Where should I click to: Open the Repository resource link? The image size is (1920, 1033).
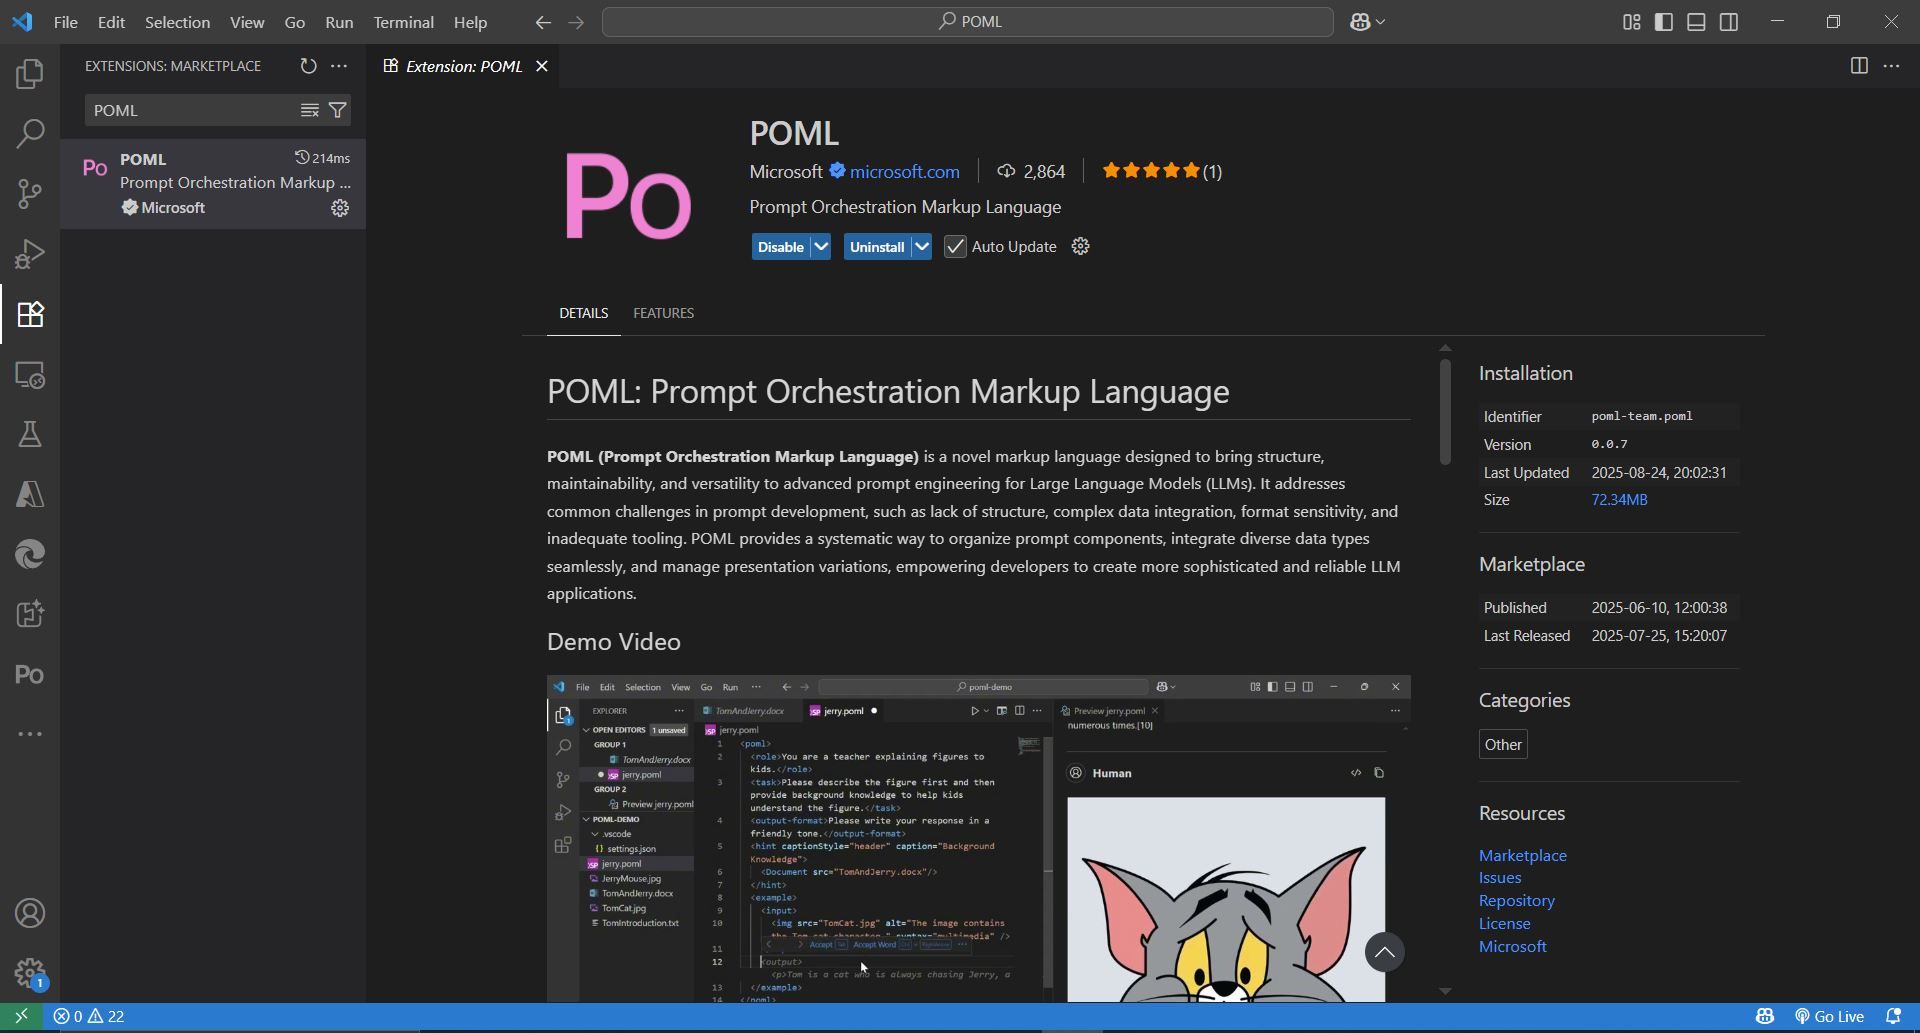1516,901
